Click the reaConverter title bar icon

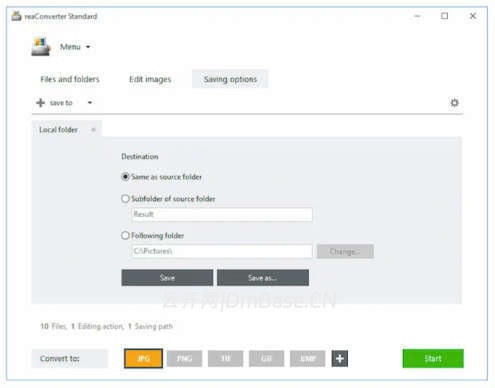click(16, 16)
